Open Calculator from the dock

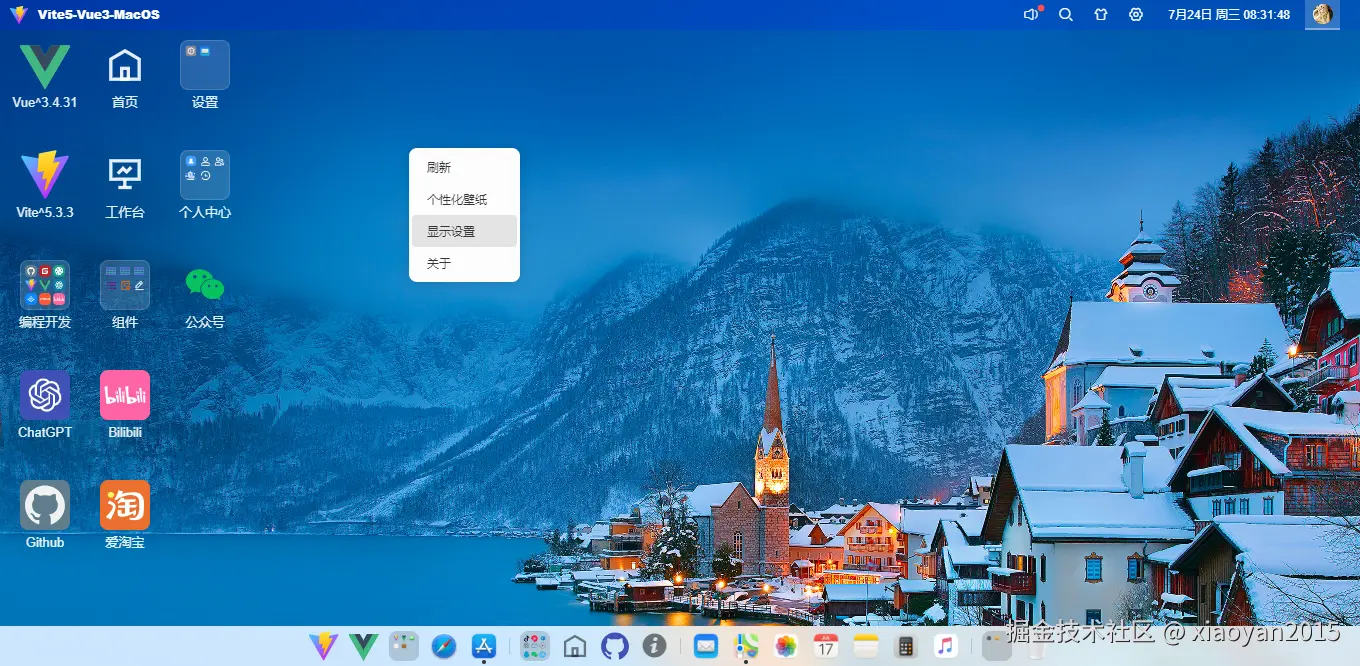[906, 646]
